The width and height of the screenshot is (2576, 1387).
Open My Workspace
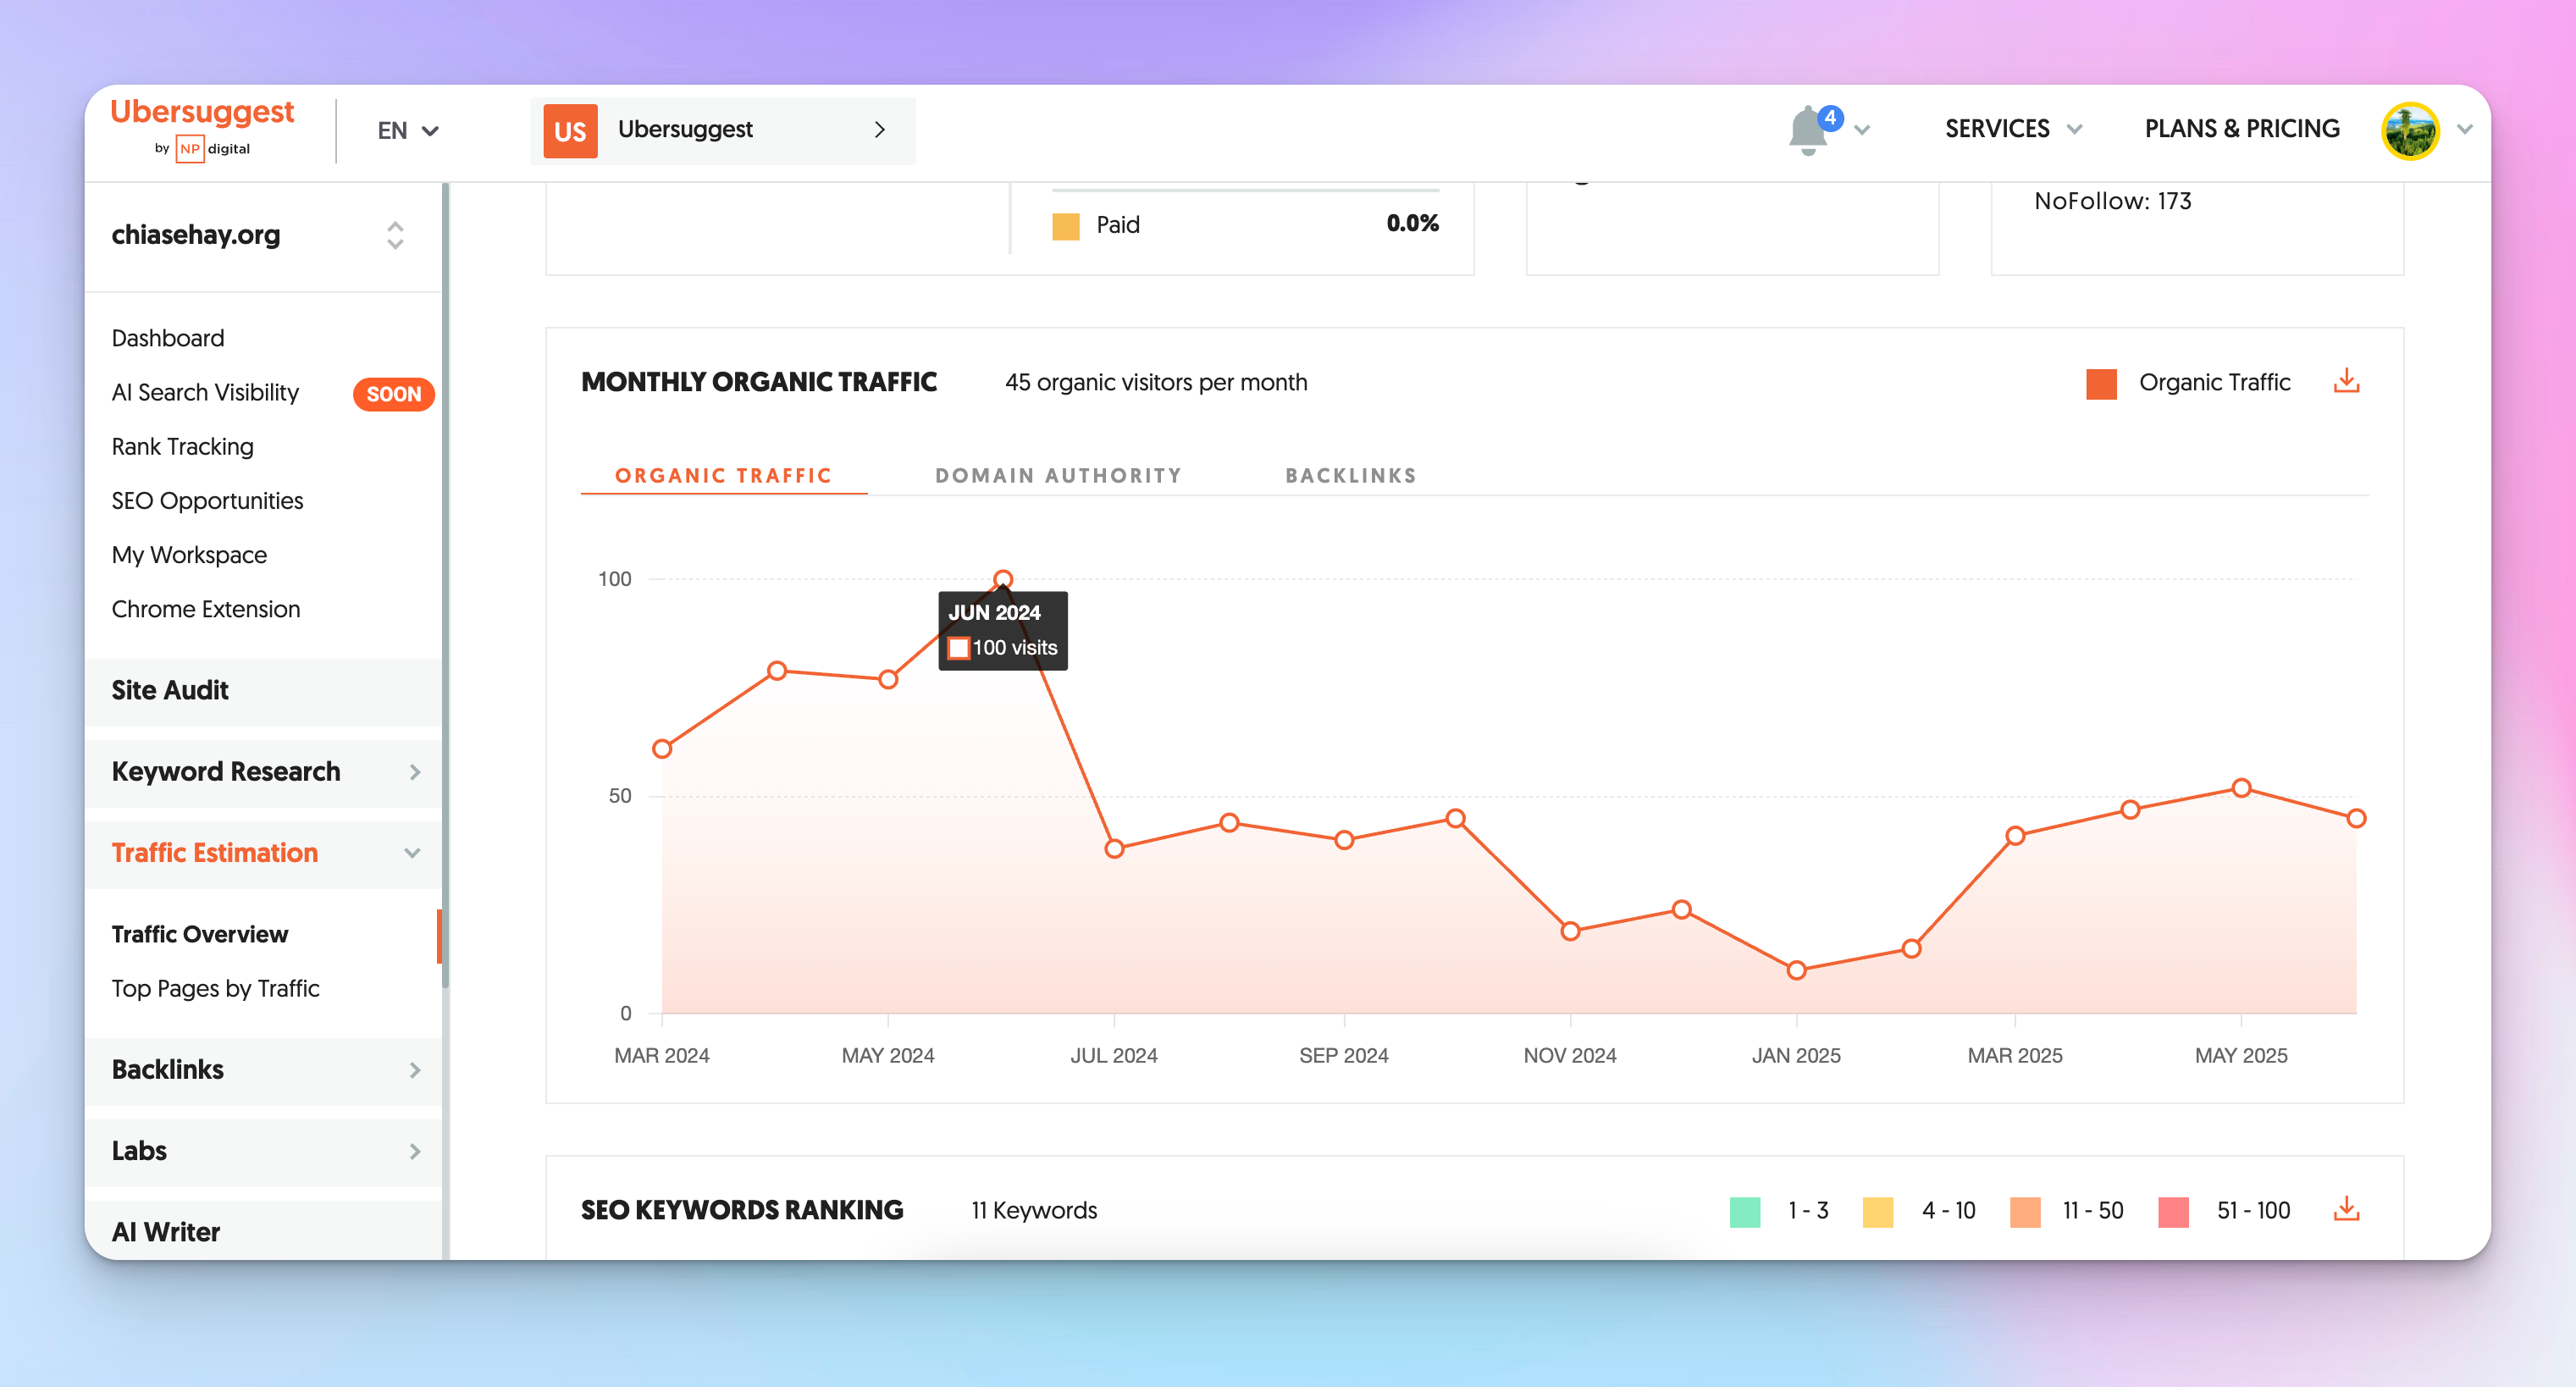click(189, 555)
